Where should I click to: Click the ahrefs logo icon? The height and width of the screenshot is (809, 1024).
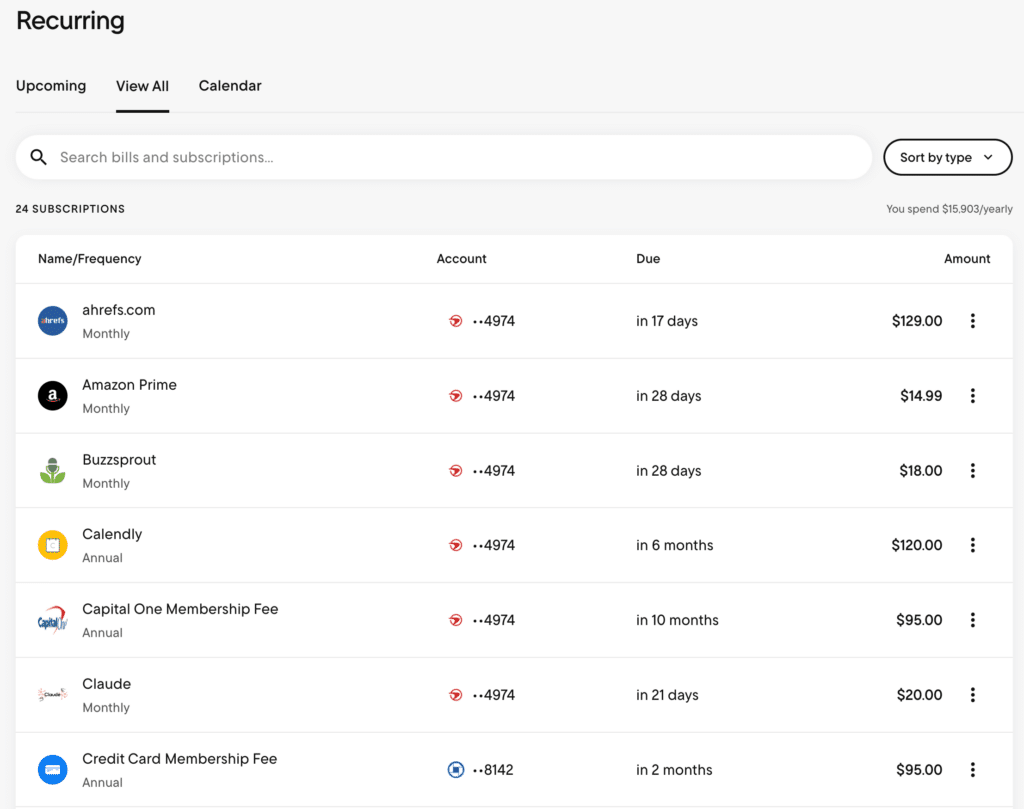coord(53,321)
